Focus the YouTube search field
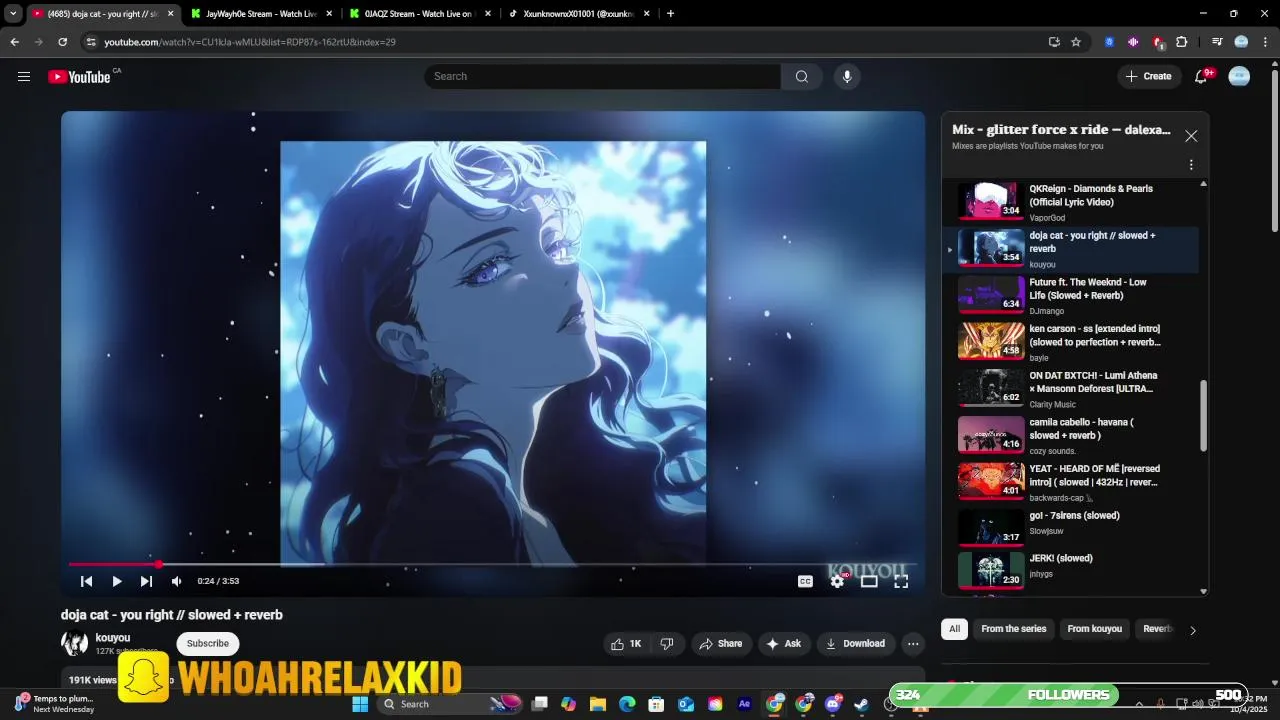The width and height of the screenshot is (1280, 720). click(x=602, y=77)
